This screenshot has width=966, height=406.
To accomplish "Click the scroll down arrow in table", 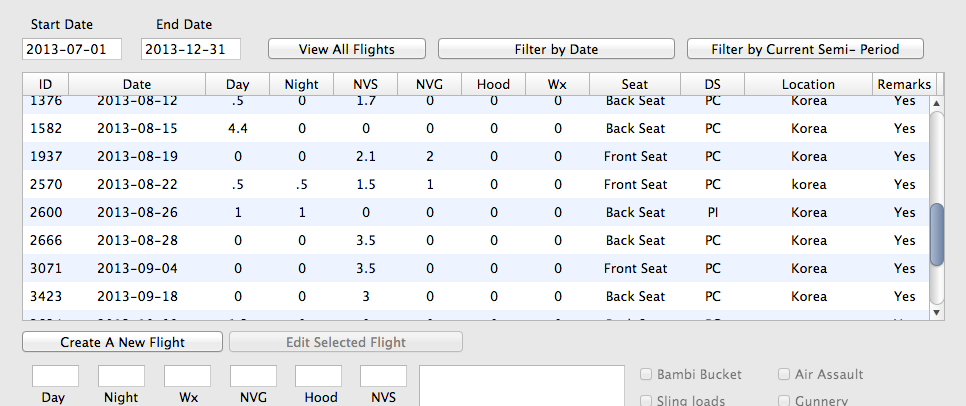I will coord(936,312).
